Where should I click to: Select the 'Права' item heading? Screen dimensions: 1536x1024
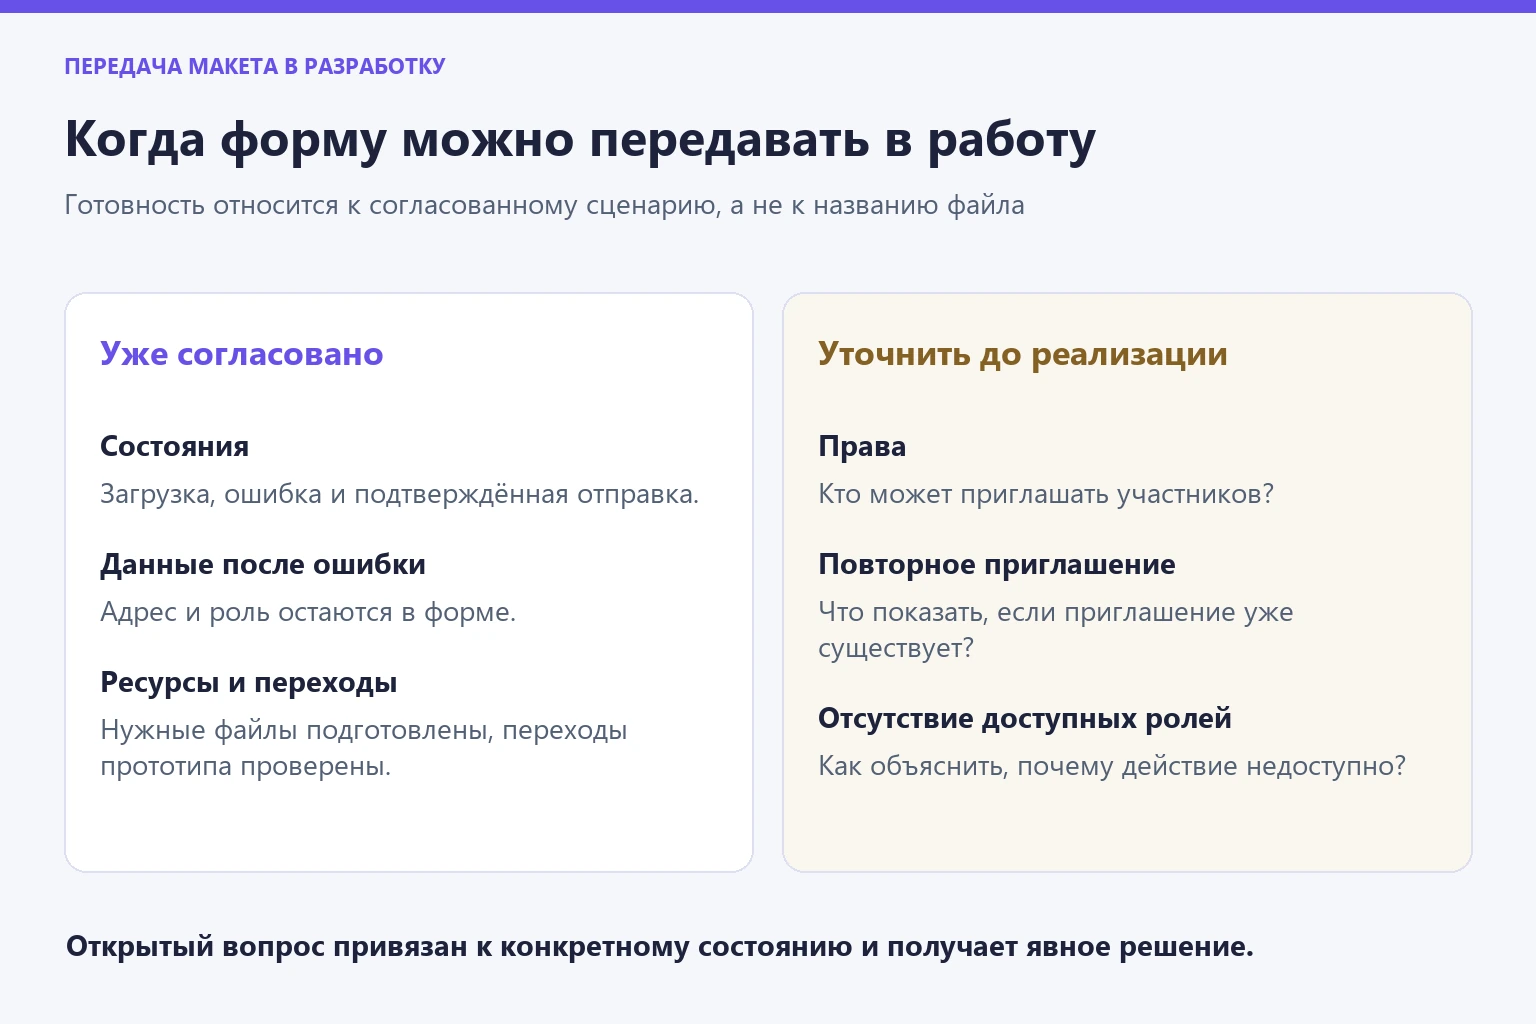(x=862, y=446)
